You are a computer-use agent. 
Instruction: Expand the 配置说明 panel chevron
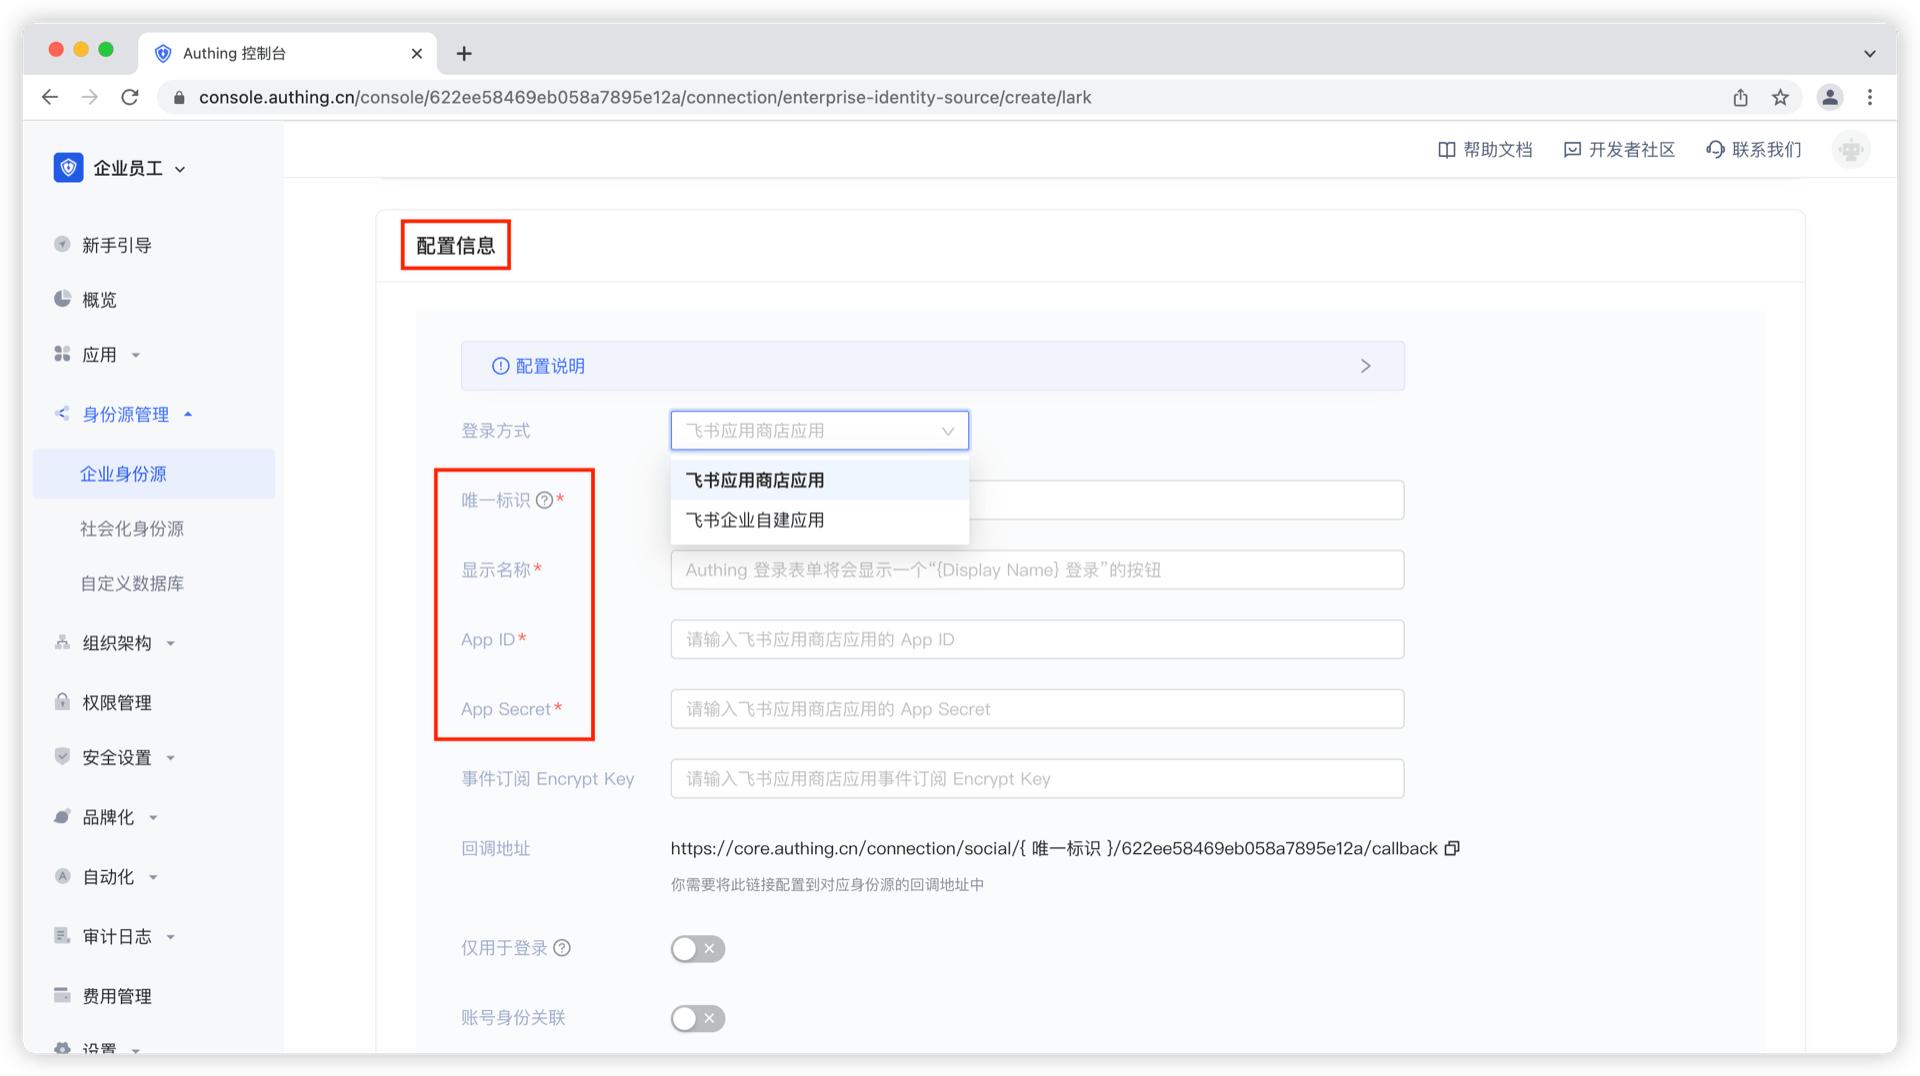(x=1365, y=366)
